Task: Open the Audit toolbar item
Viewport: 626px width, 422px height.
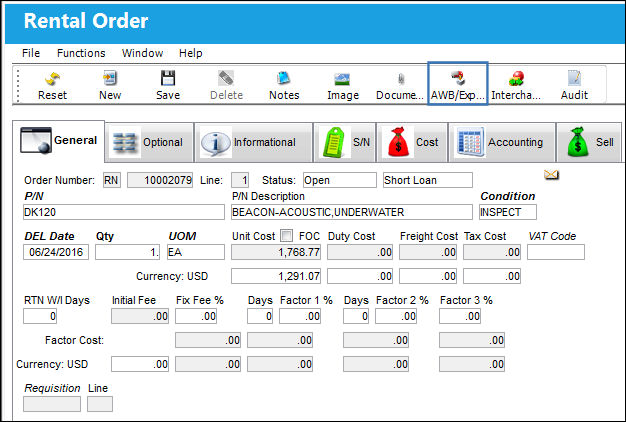Action: click(574, 85)
